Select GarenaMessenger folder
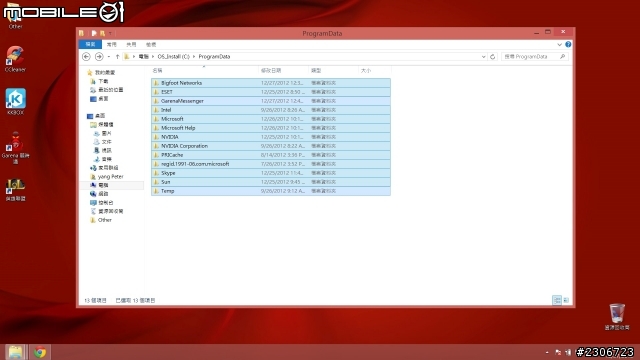The height and width of the screenshot is (360, 640). point(271,101)
